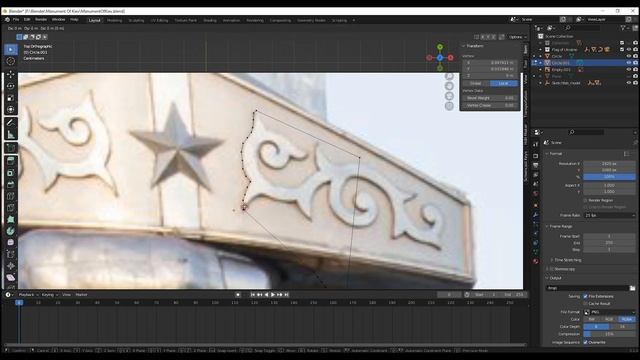This screenshot has width=640, height=360.
Task: Toggle File Extensions checkbox
Action: 585,296
